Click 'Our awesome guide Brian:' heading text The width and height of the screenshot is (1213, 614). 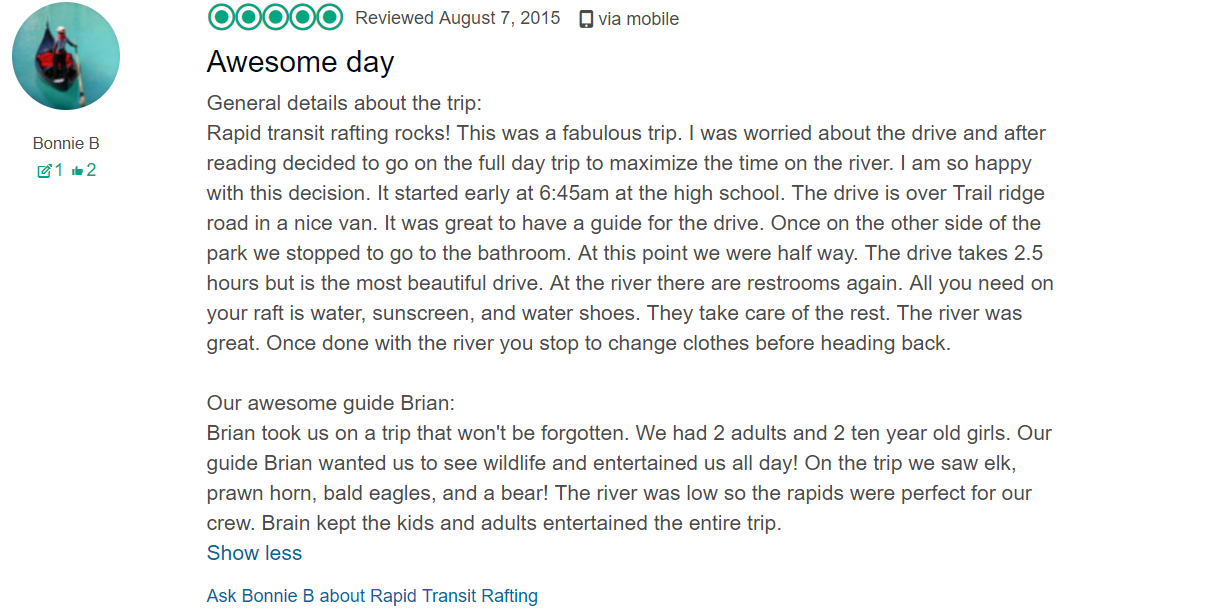pos(330,403)
